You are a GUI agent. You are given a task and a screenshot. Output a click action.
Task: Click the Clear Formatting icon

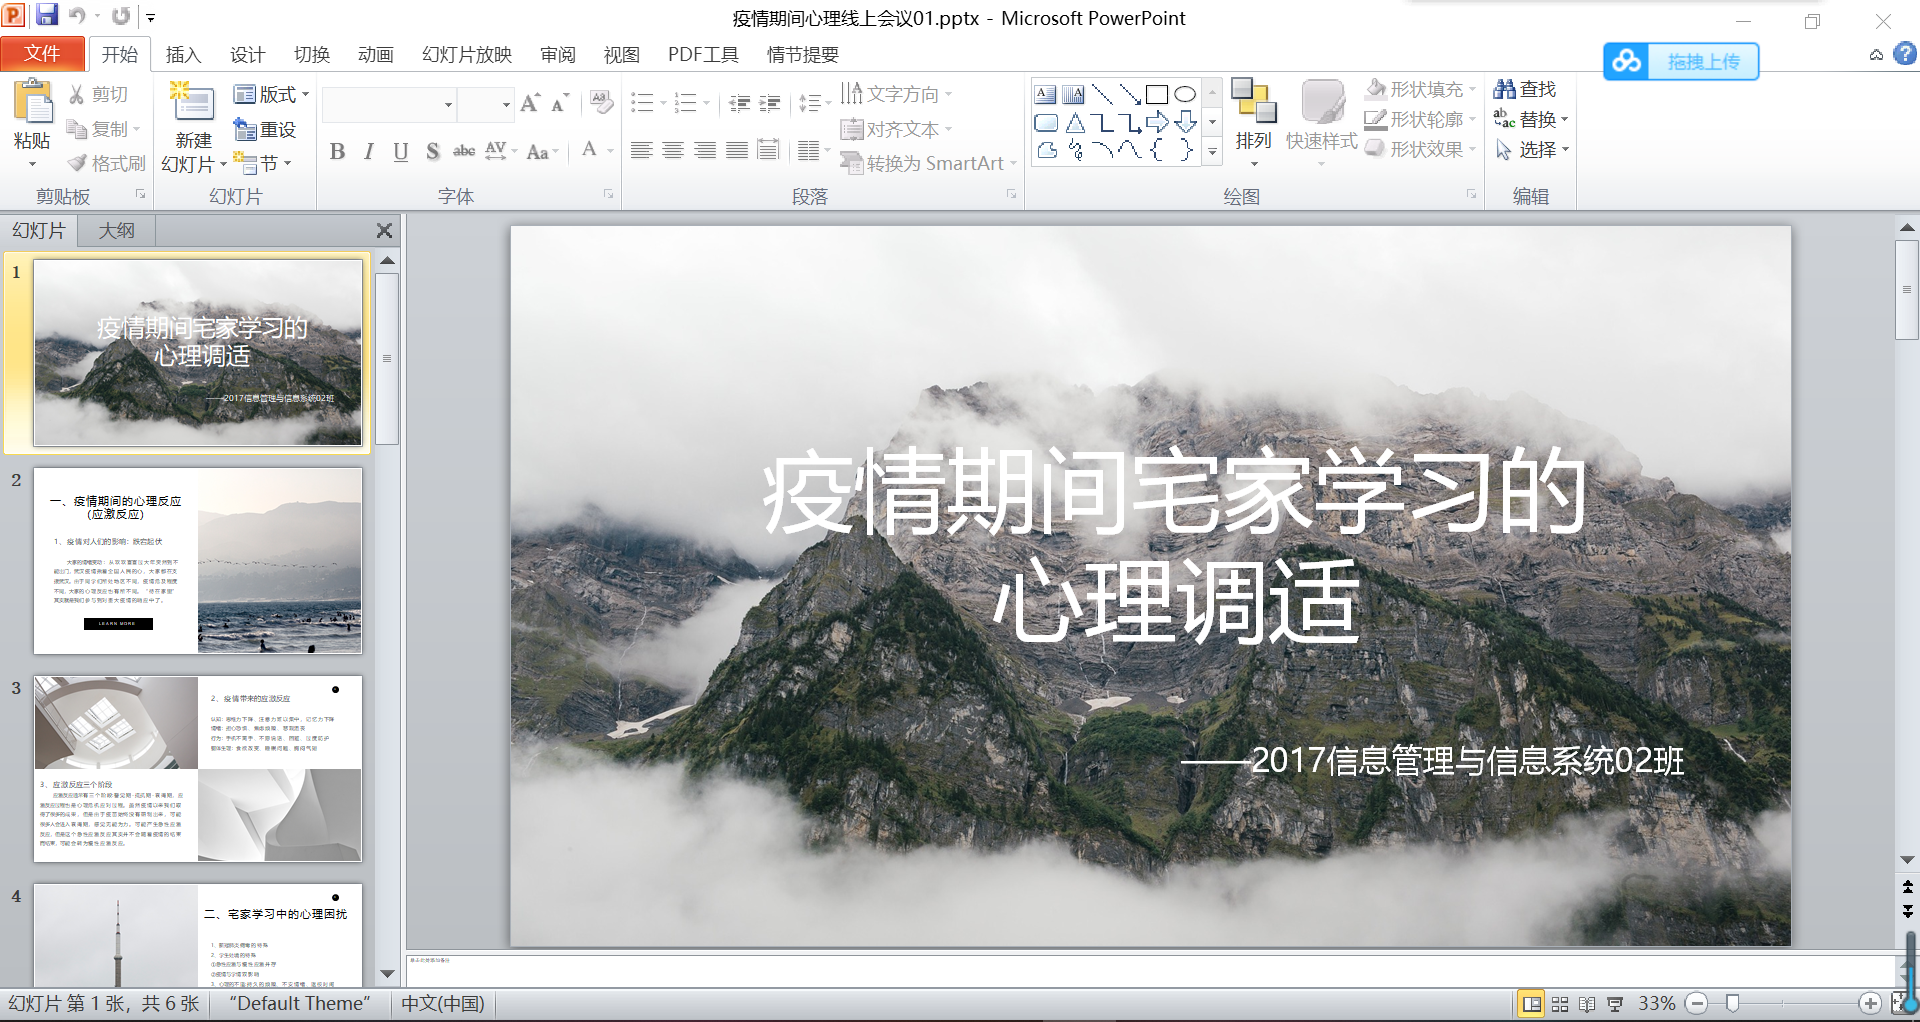601,102
